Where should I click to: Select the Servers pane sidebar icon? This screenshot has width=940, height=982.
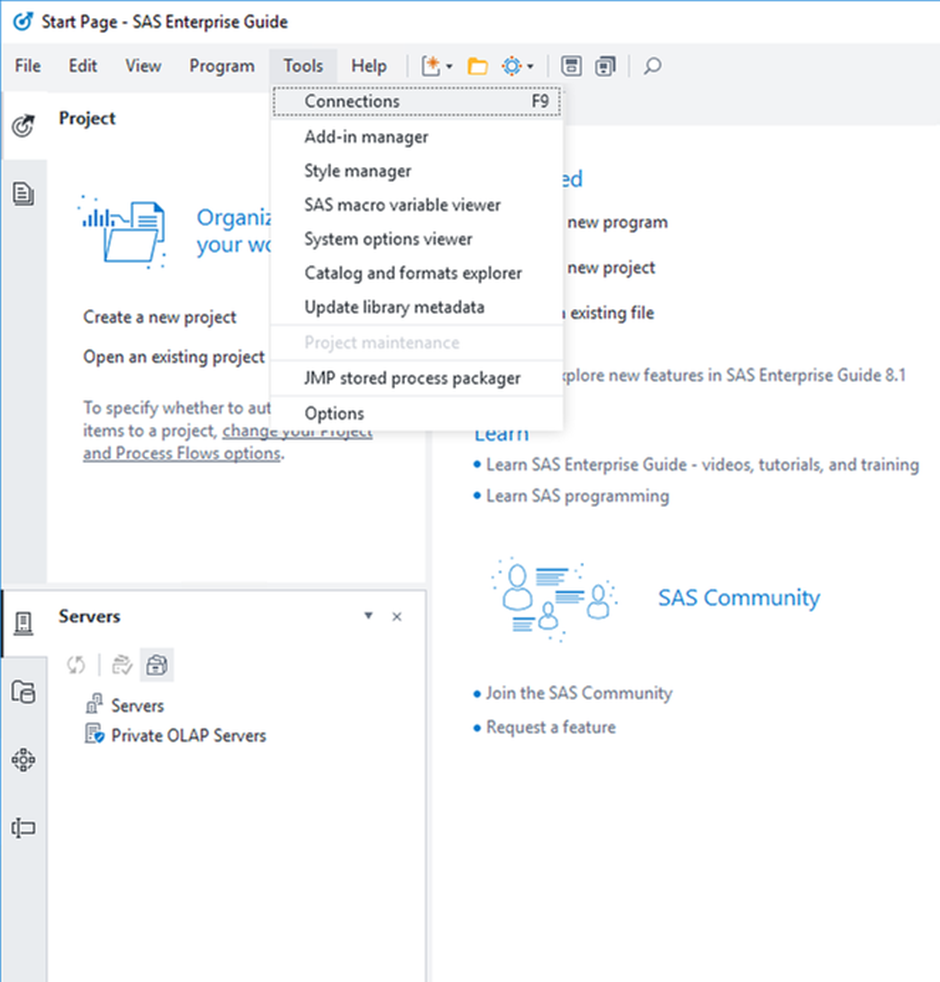[24, 623]
